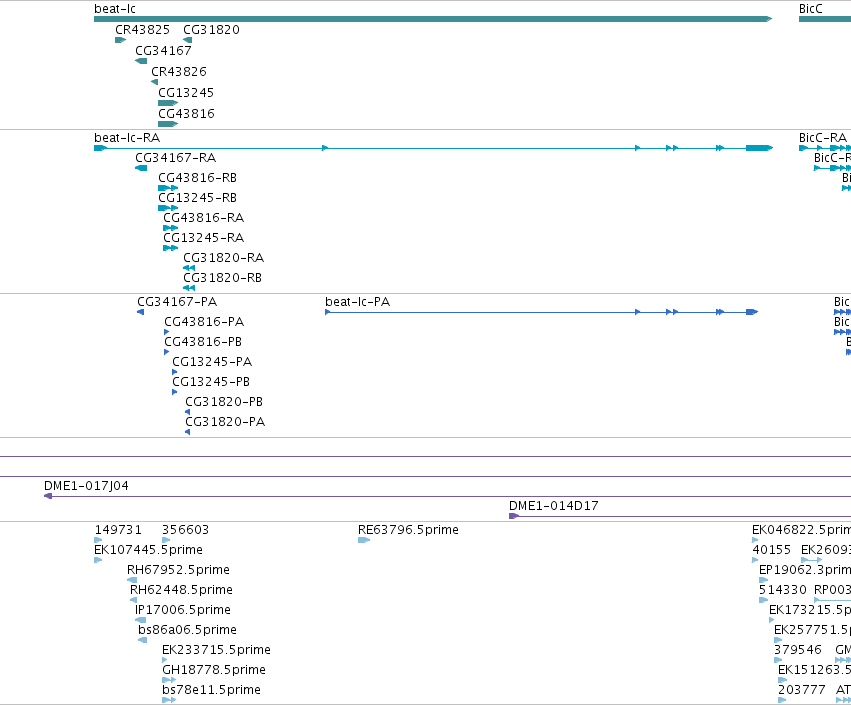Click the BicC gene label

[x=810, y=9]
